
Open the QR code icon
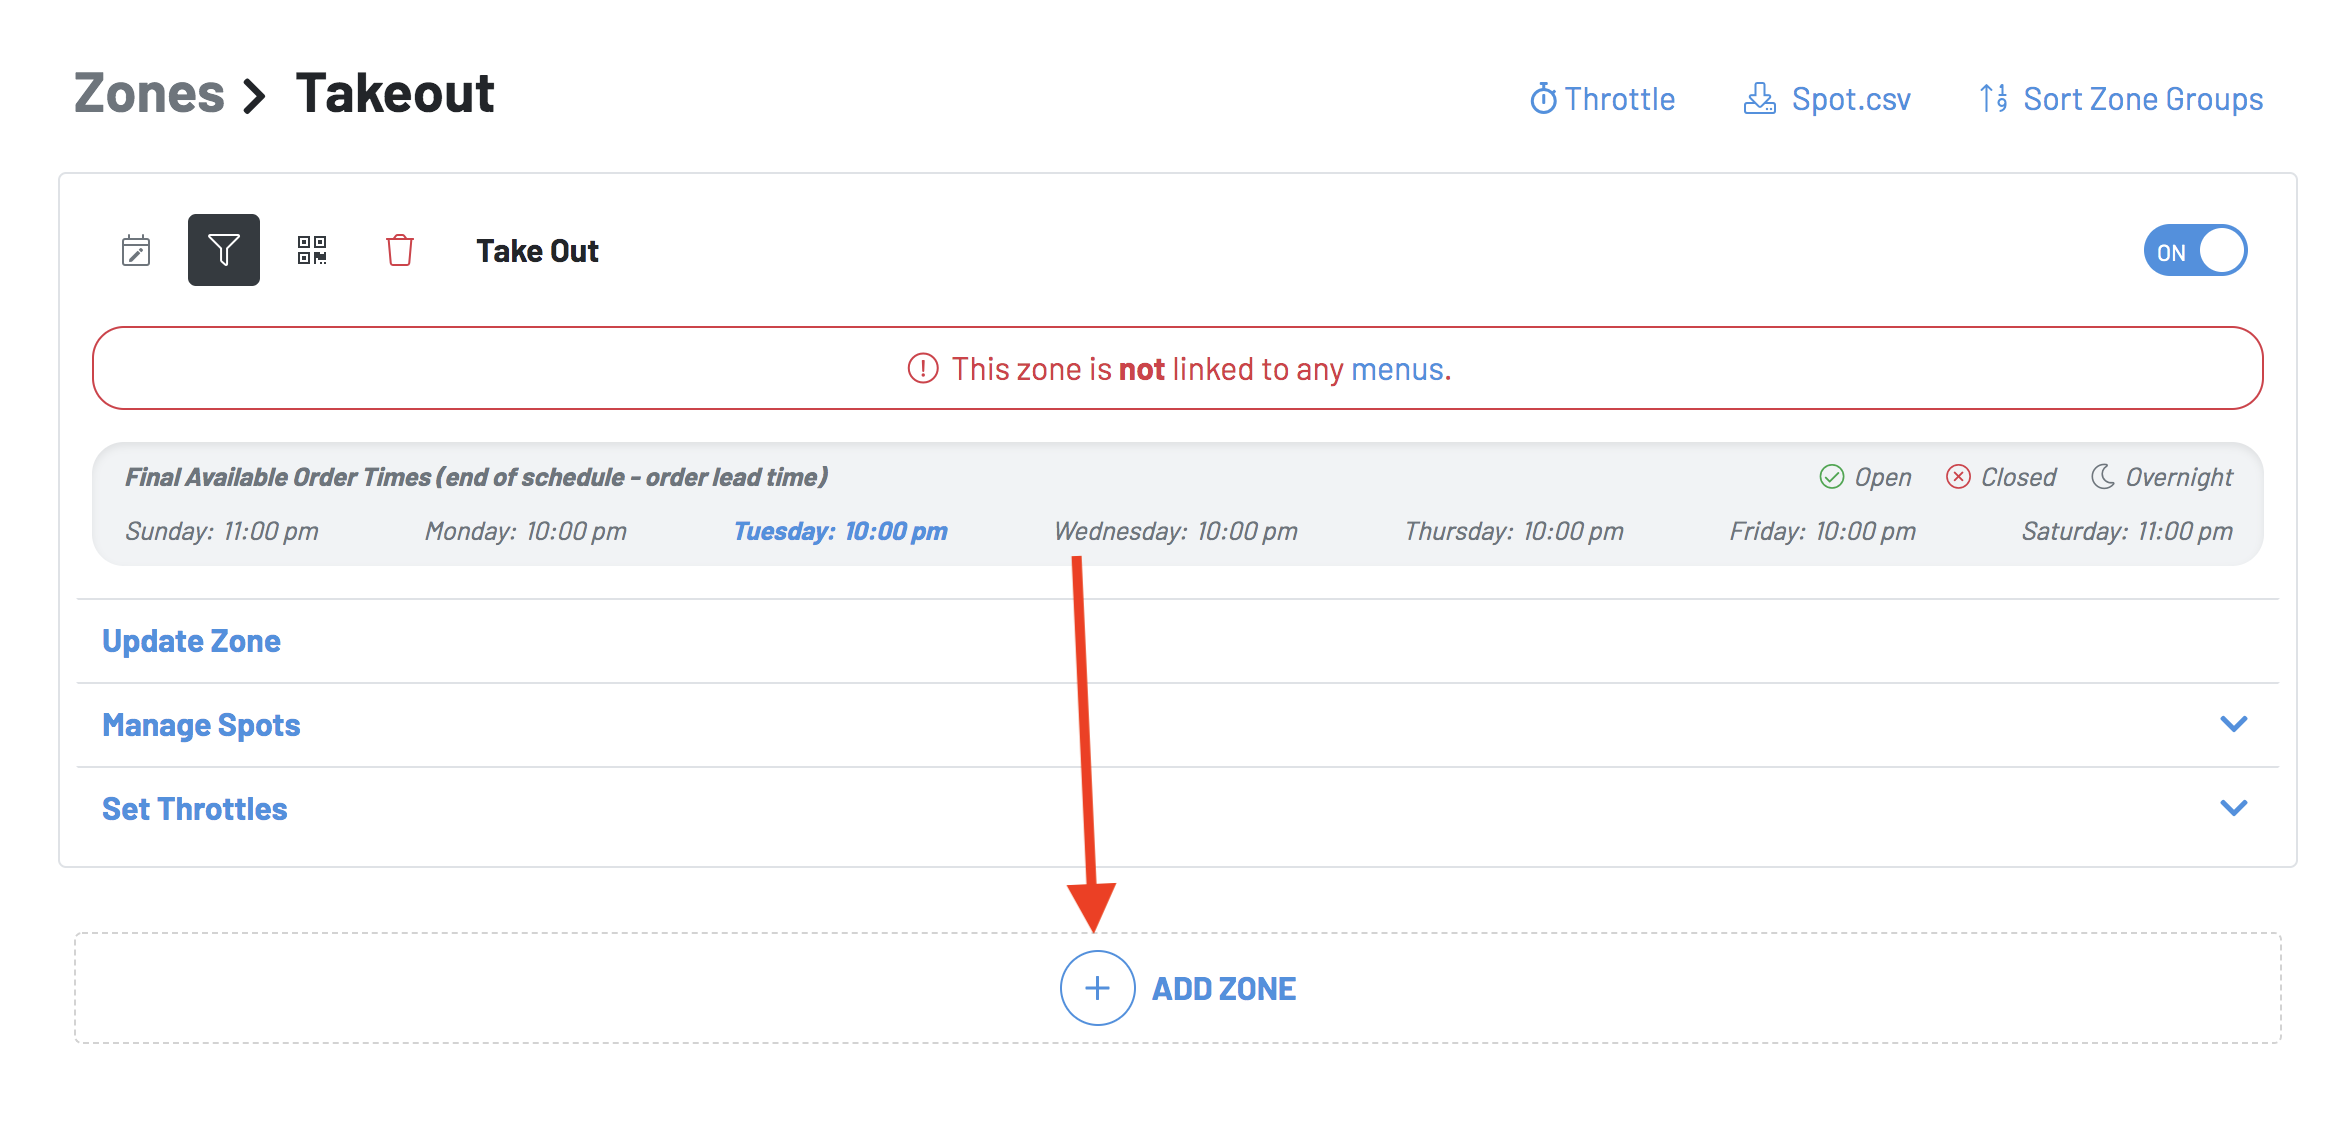(312, 250)
